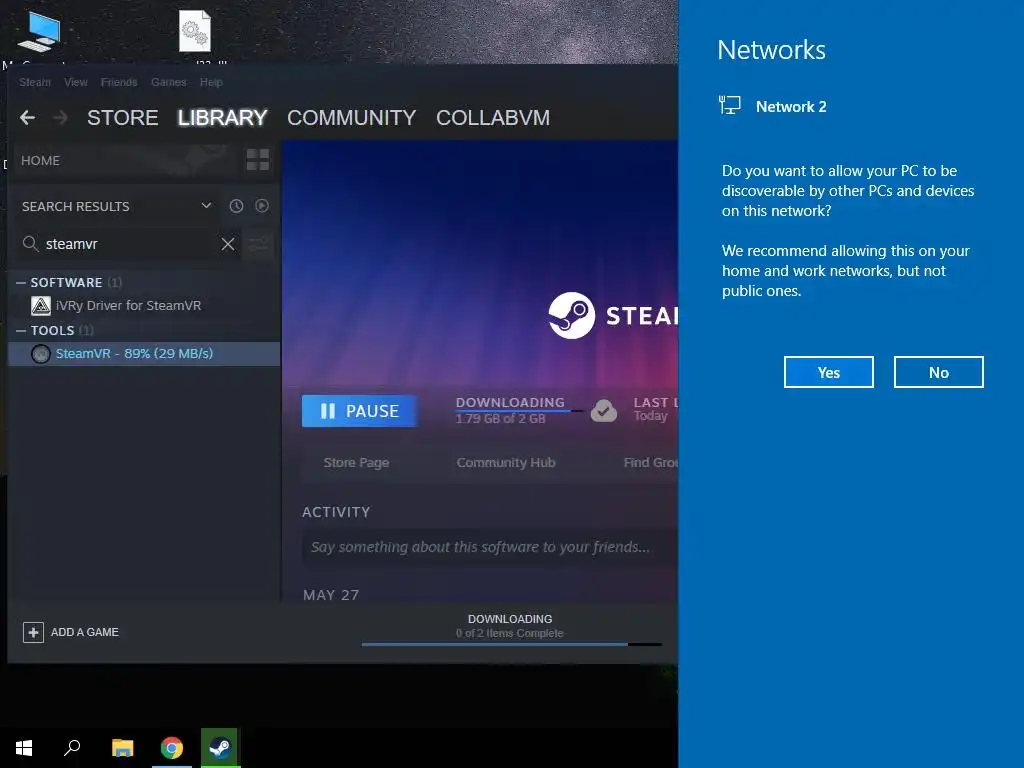Toggle show ready-to-play games icon
This screenshot has height=768, width=1024.
tap(262, 206)
